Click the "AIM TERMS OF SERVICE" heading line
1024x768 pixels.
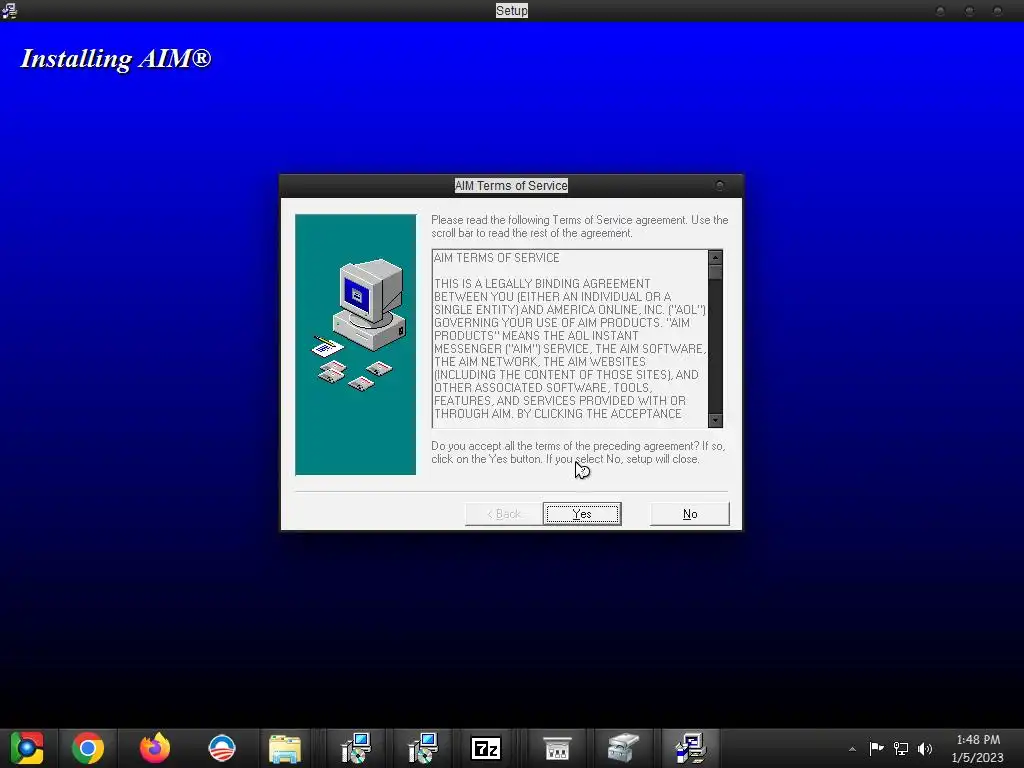coord(496,258)
